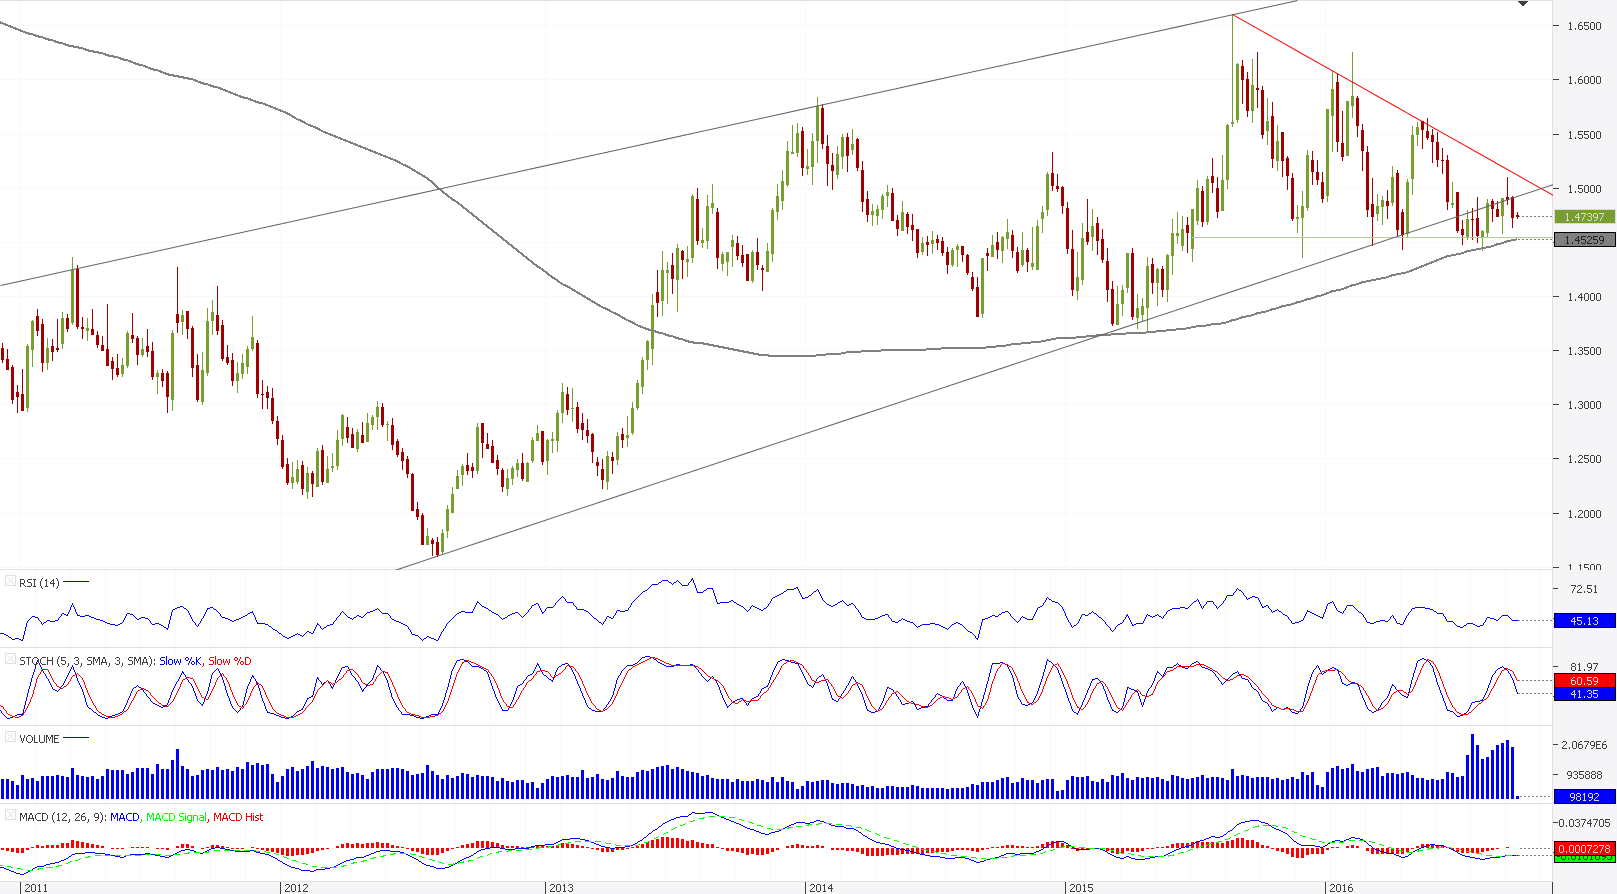
Task: Click the 1.3000 price axis label
Action: tap(1584, 405)
